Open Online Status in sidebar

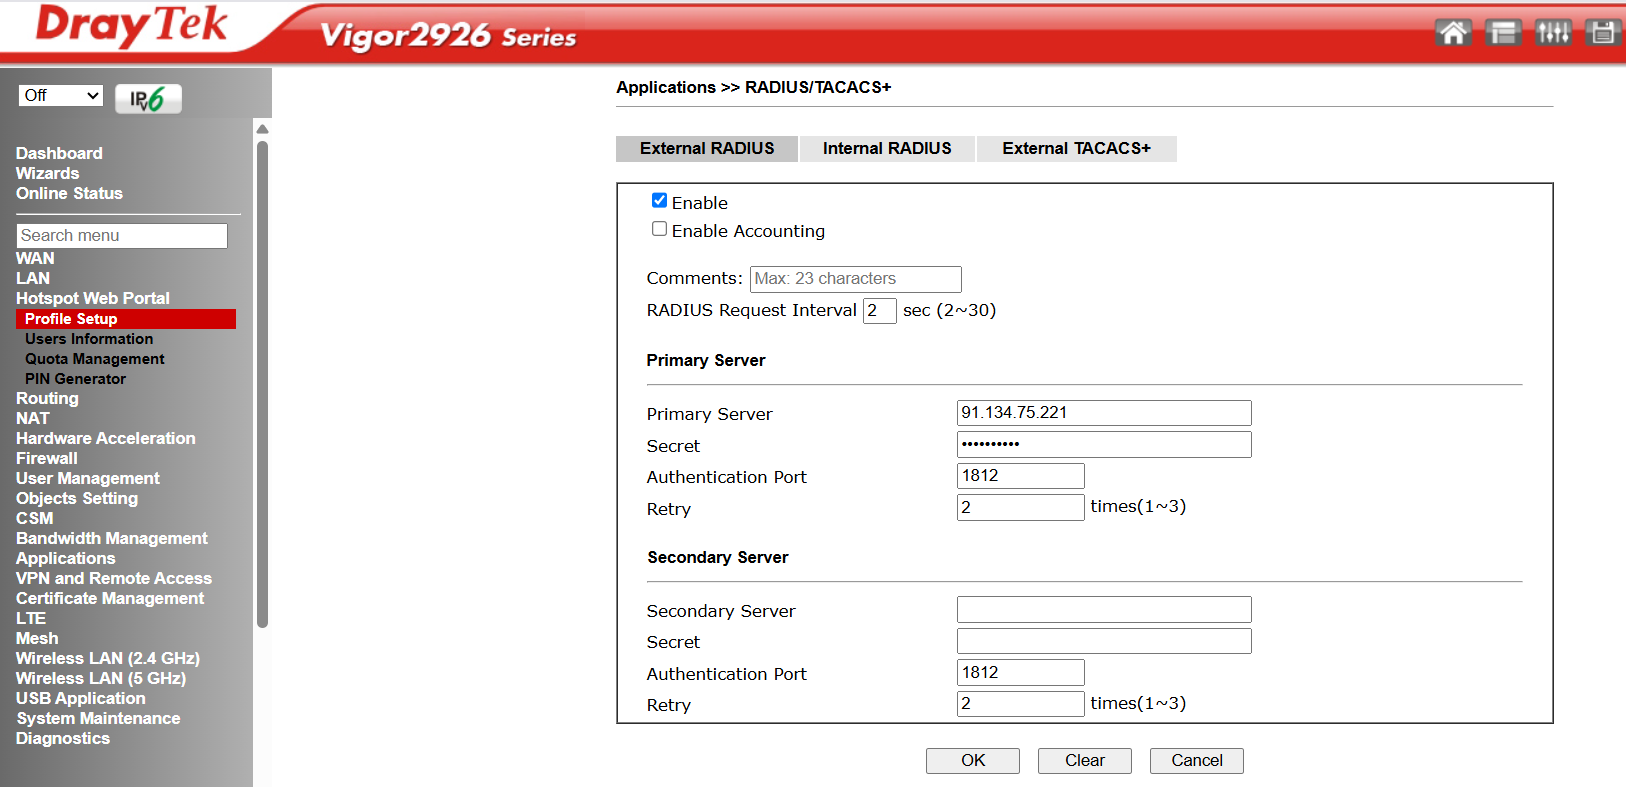click(69, 193)
